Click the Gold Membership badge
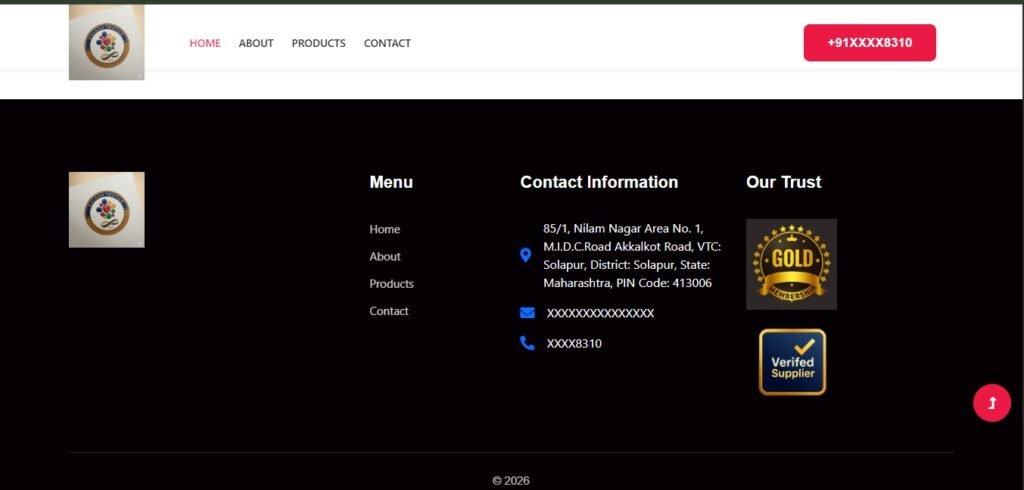 (x=791, y=264)
